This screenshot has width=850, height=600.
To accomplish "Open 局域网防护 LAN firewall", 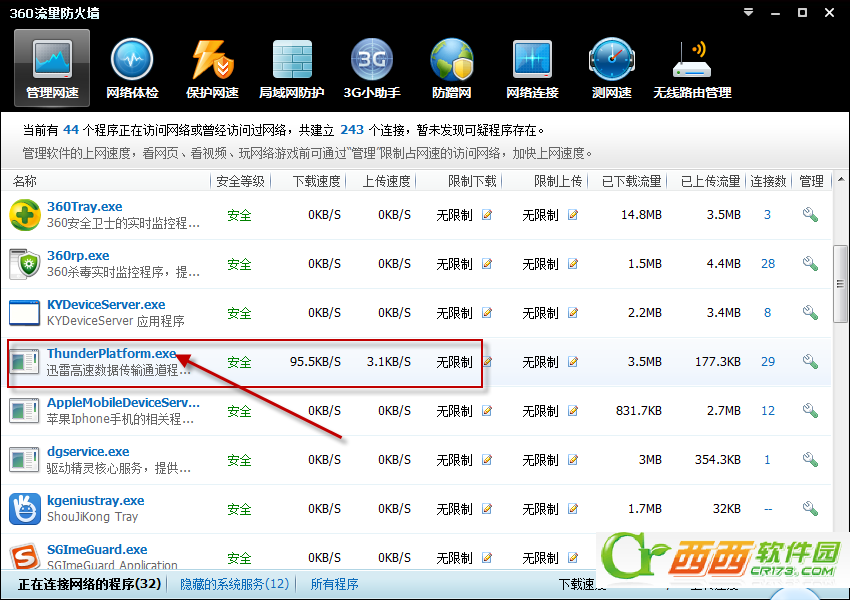I will 292,68.
